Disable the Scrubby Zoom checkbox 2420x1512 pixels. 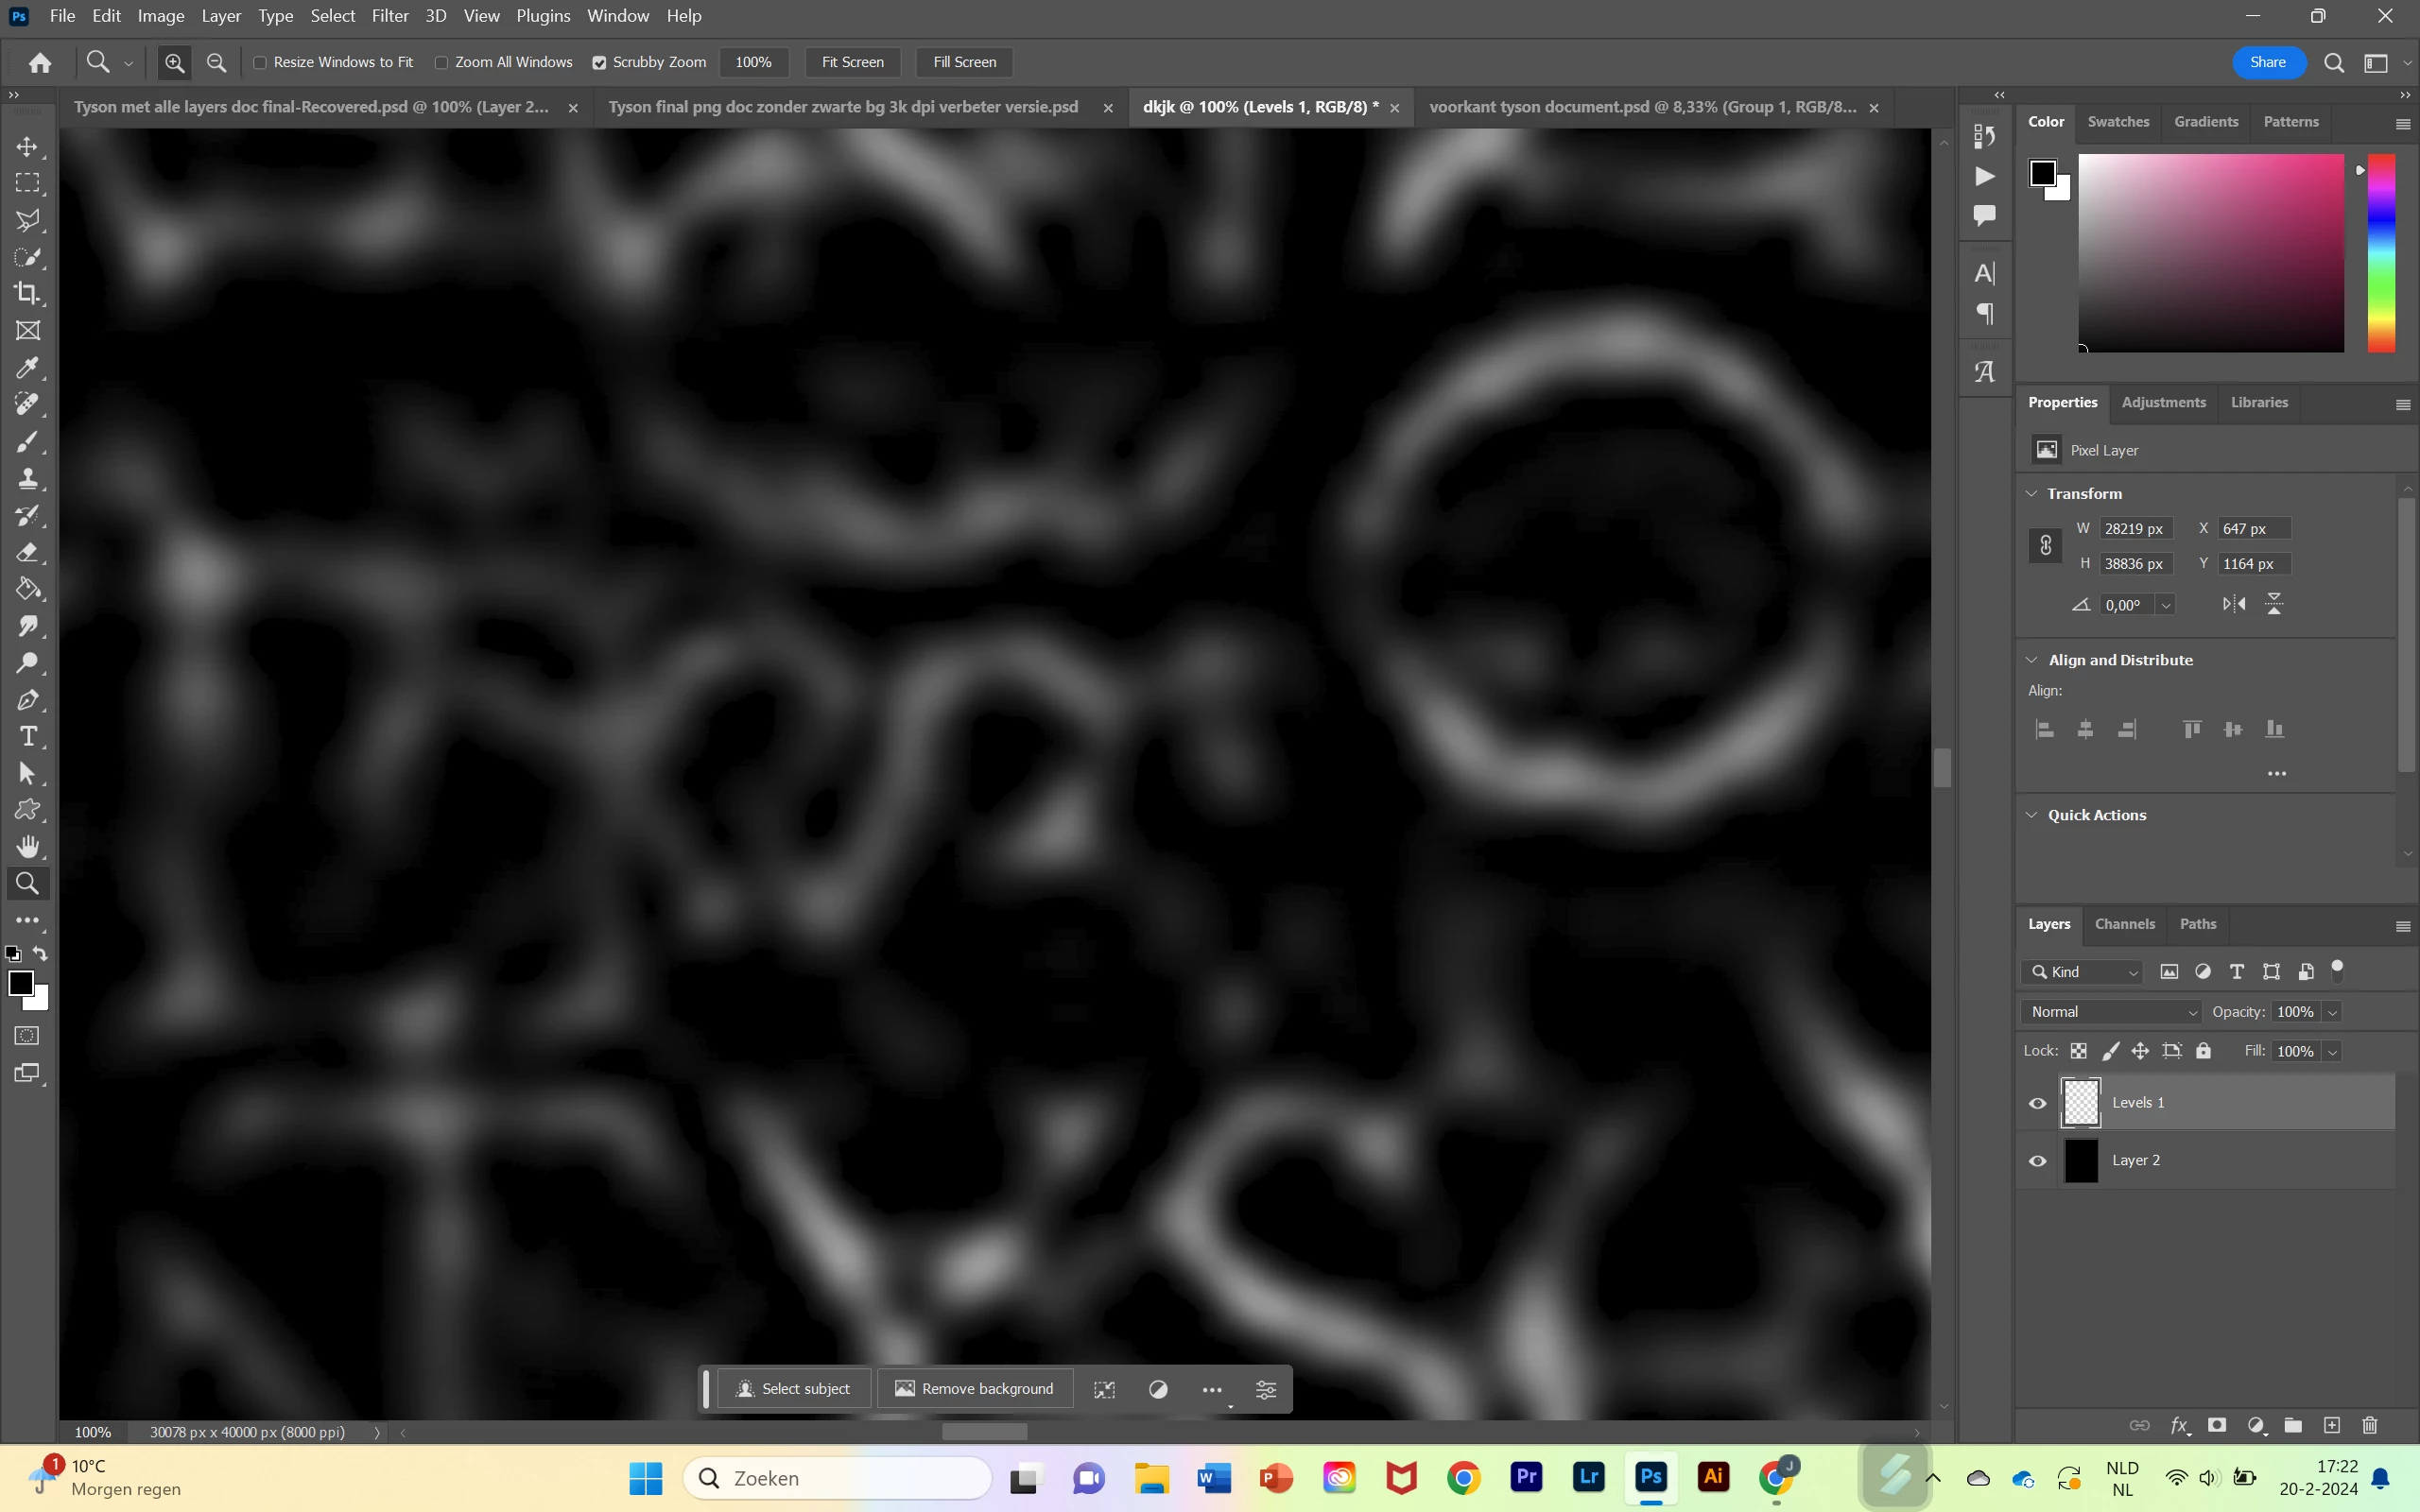point(599,62)
